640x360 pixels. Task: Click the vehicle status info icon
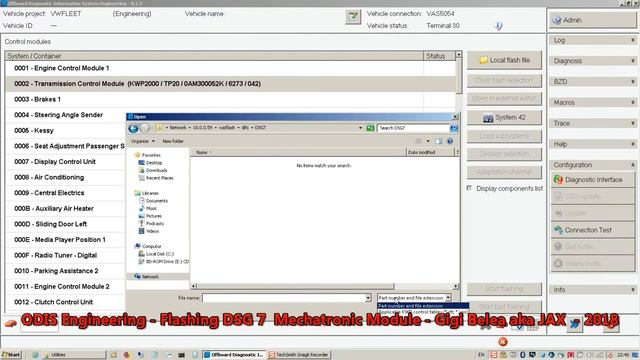(x=498, y=26)
